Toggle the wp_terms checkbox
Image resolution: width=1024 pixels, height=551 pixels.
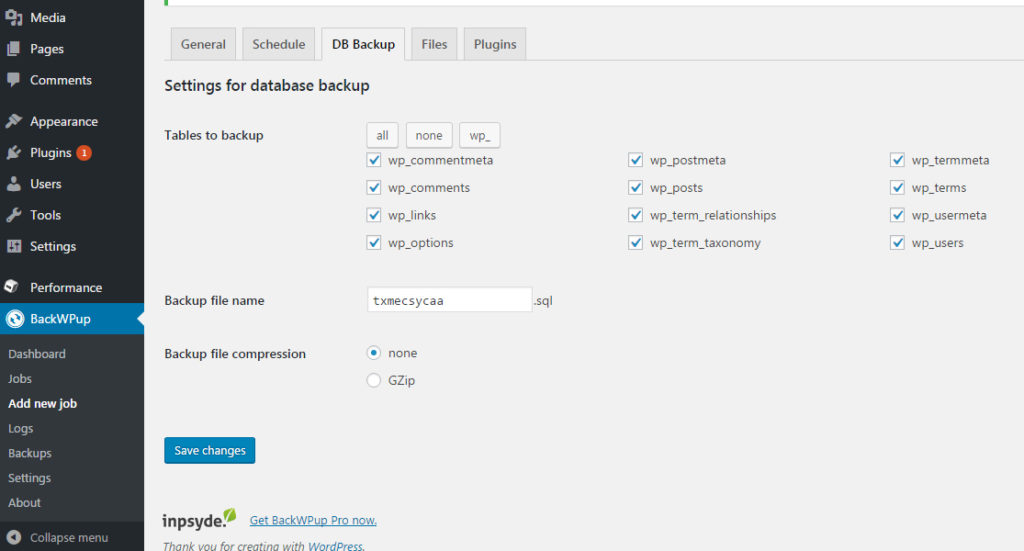point(897,187)
